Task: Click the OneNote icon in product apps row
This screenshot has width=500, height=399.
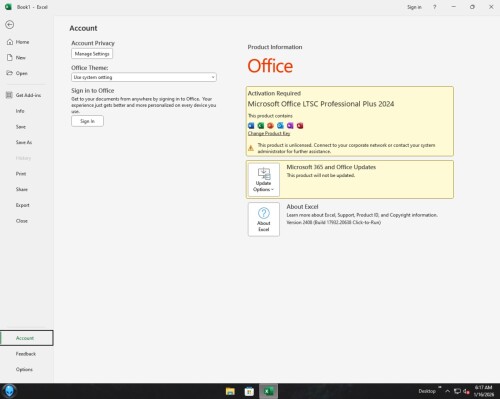Action: point(290,126)
